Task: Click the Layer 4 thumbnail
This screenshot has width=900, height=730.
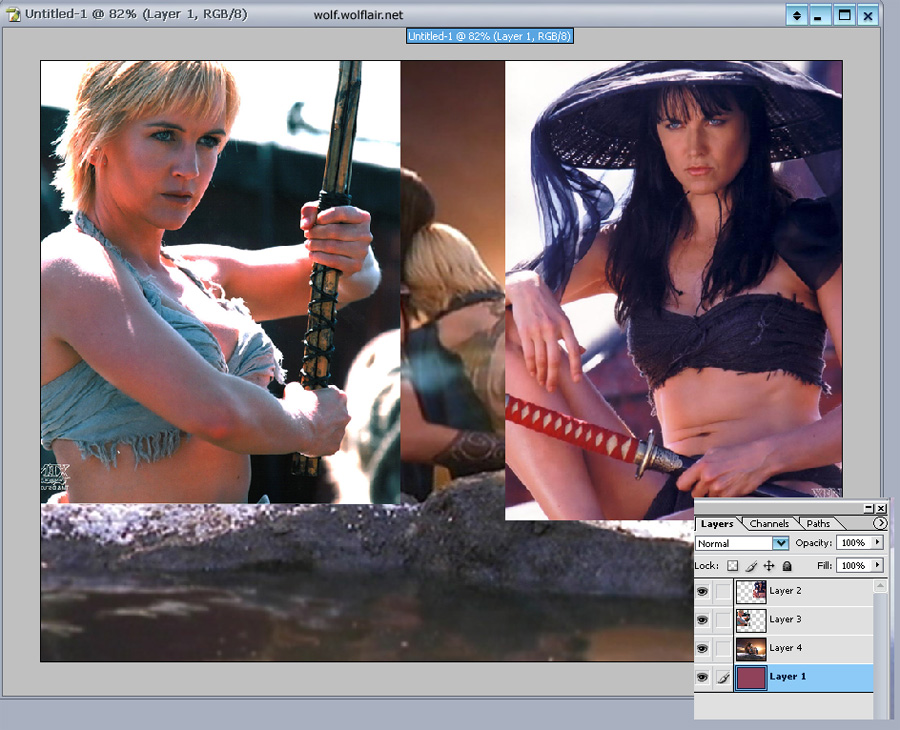Action: click(751, 649)
